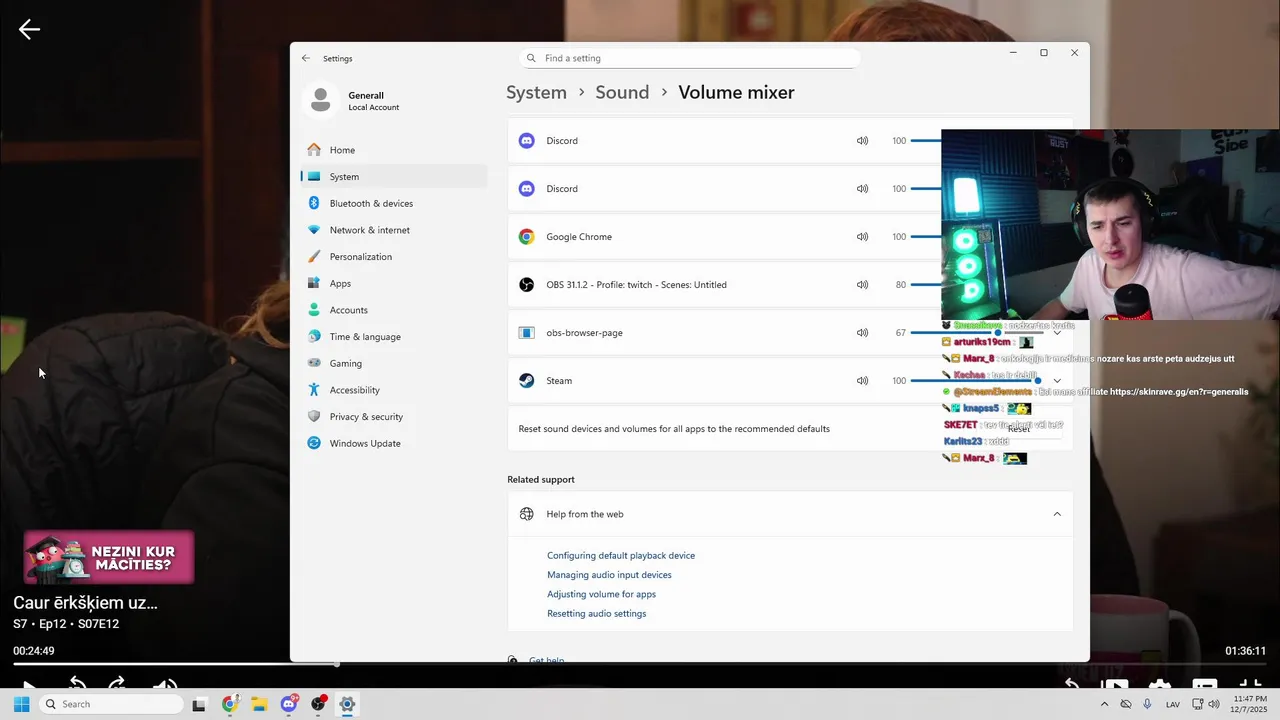This screenshot has width=1280, height=720.
Task: Click the Generall account avatar
Action: 320,100
